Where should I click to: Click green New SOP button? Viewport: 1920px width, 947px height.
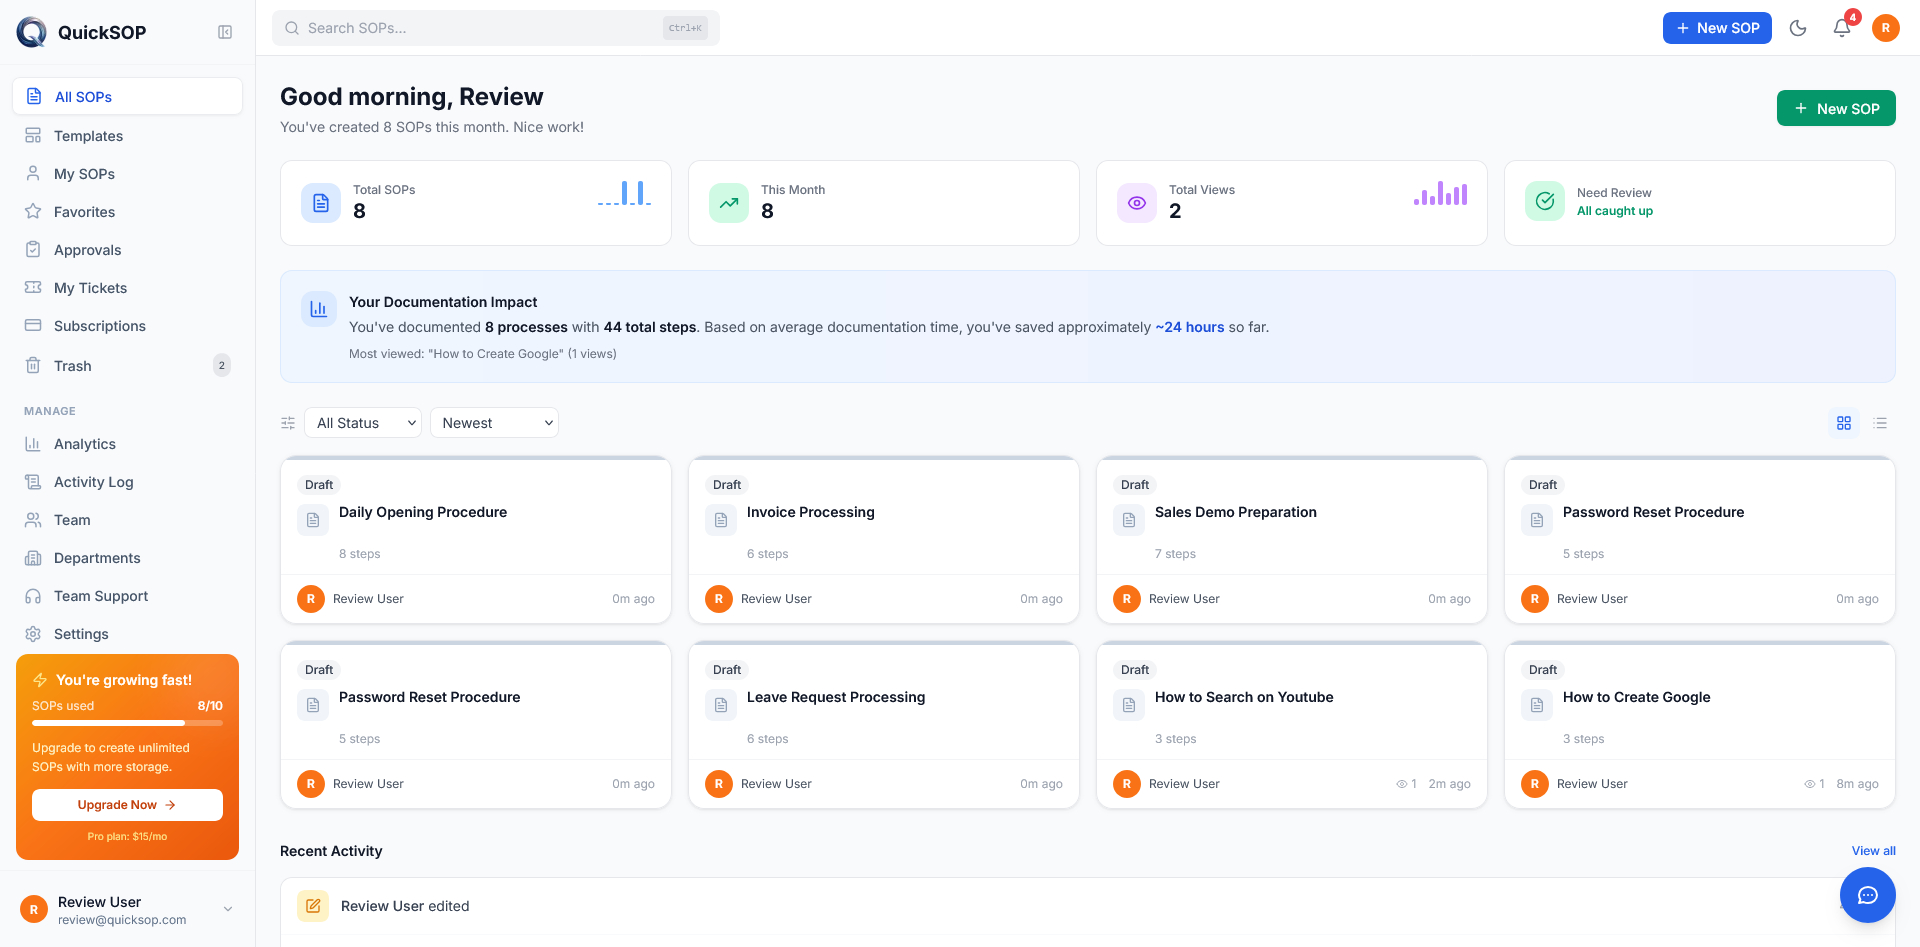(x=1836, y=108)
